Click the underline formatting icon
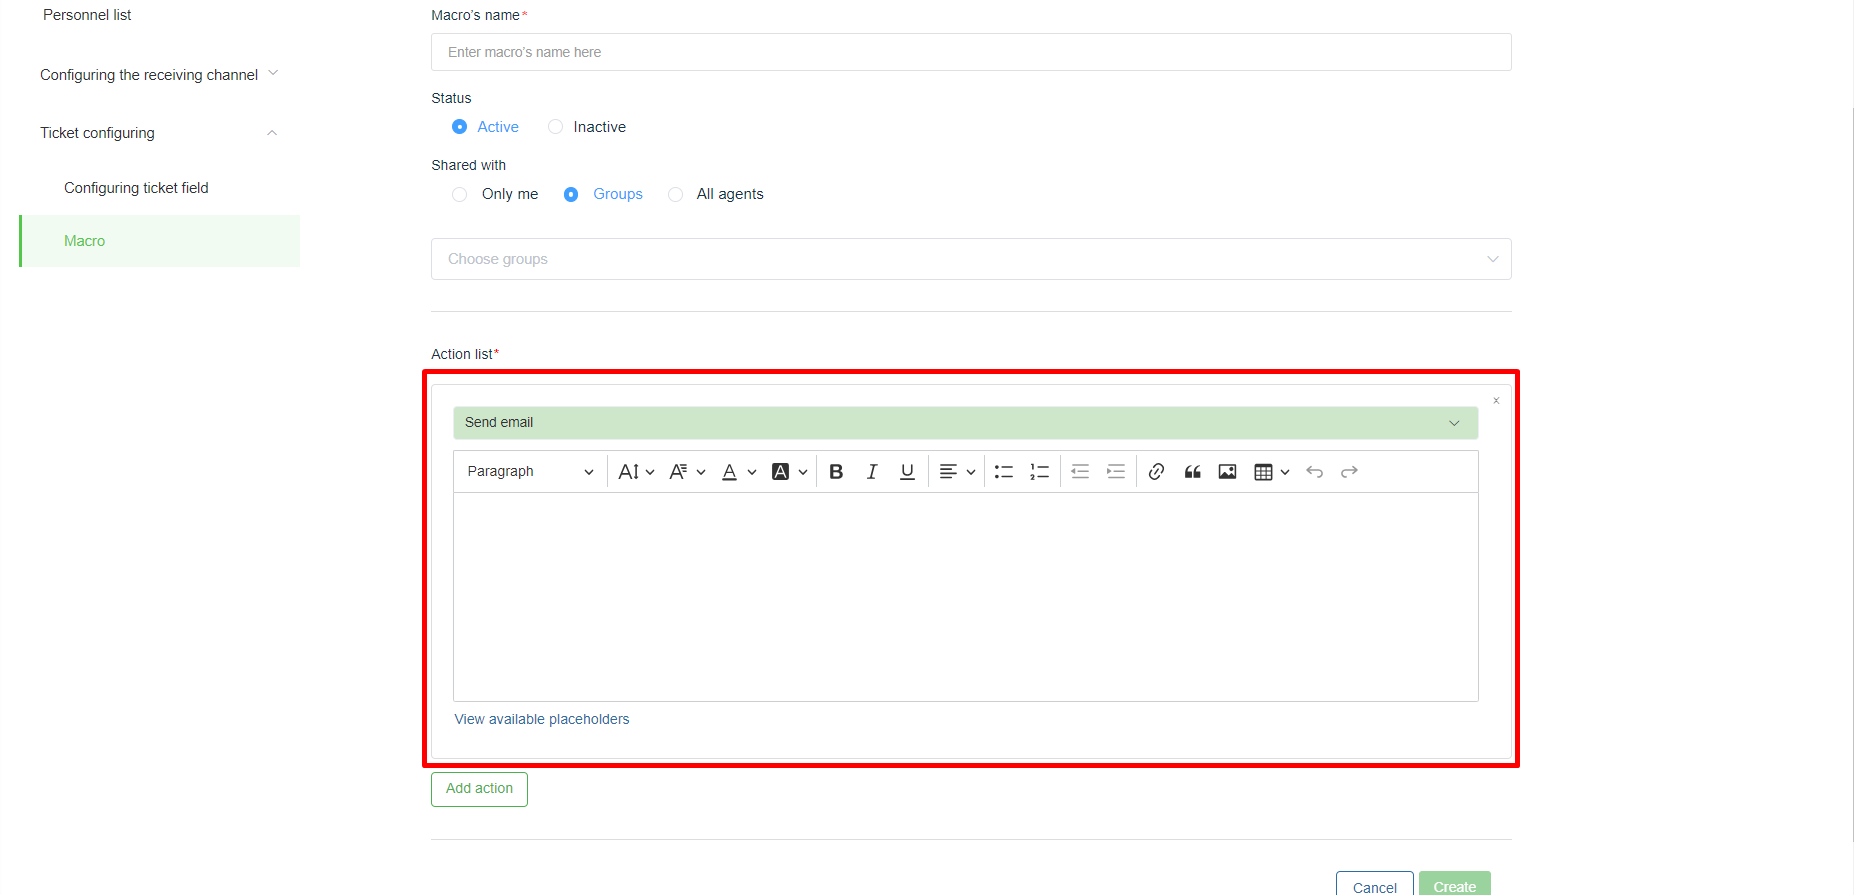 [907, 472]
